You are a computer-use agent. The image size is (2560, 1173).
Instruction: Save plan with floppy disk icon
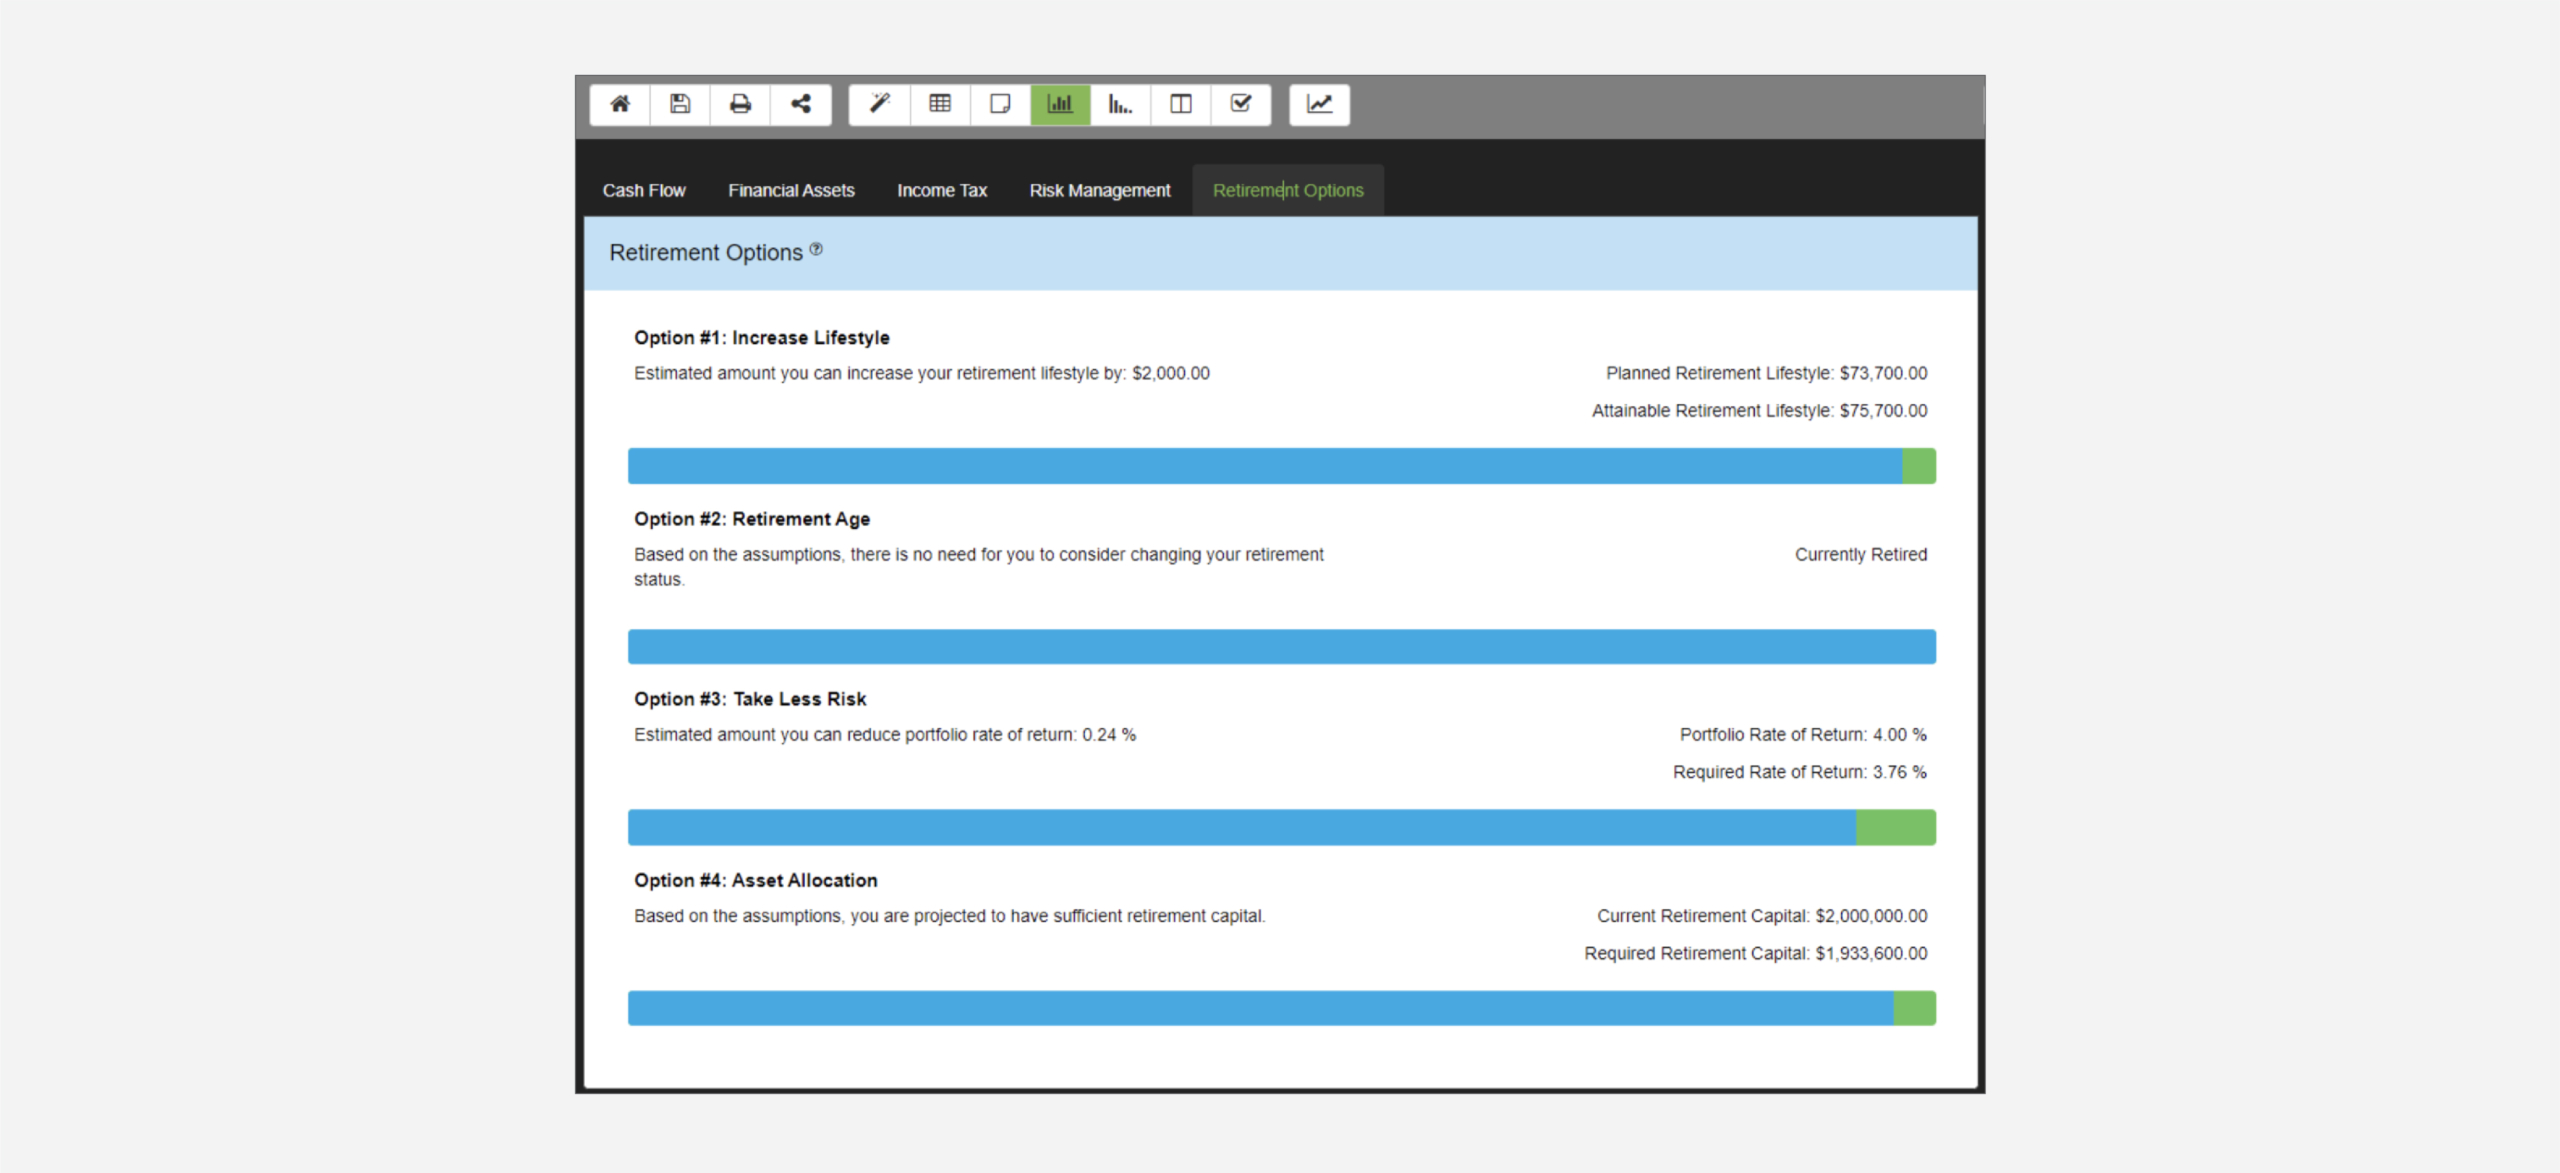point(680,104)
